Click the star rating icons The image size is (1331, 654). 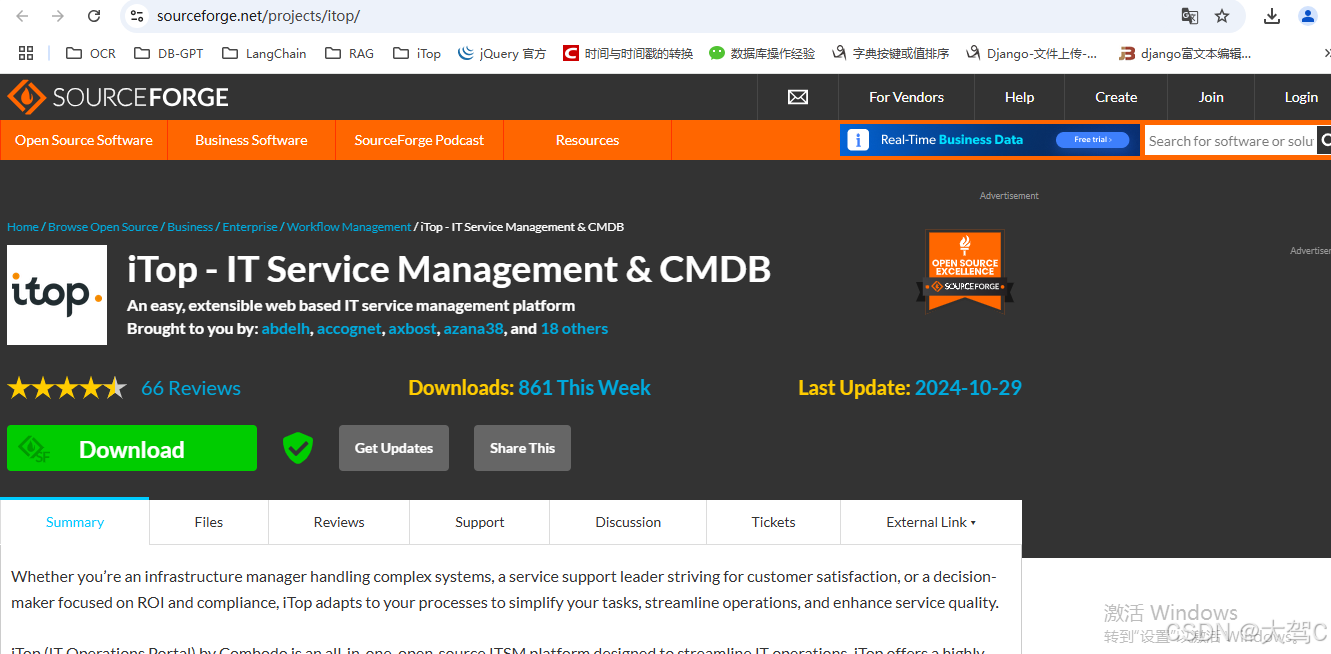67,388
